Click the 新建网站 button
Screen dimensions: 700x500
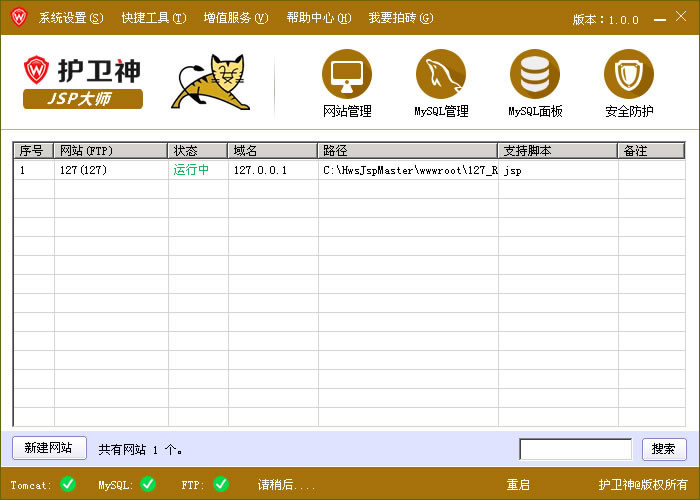point(49,448)
